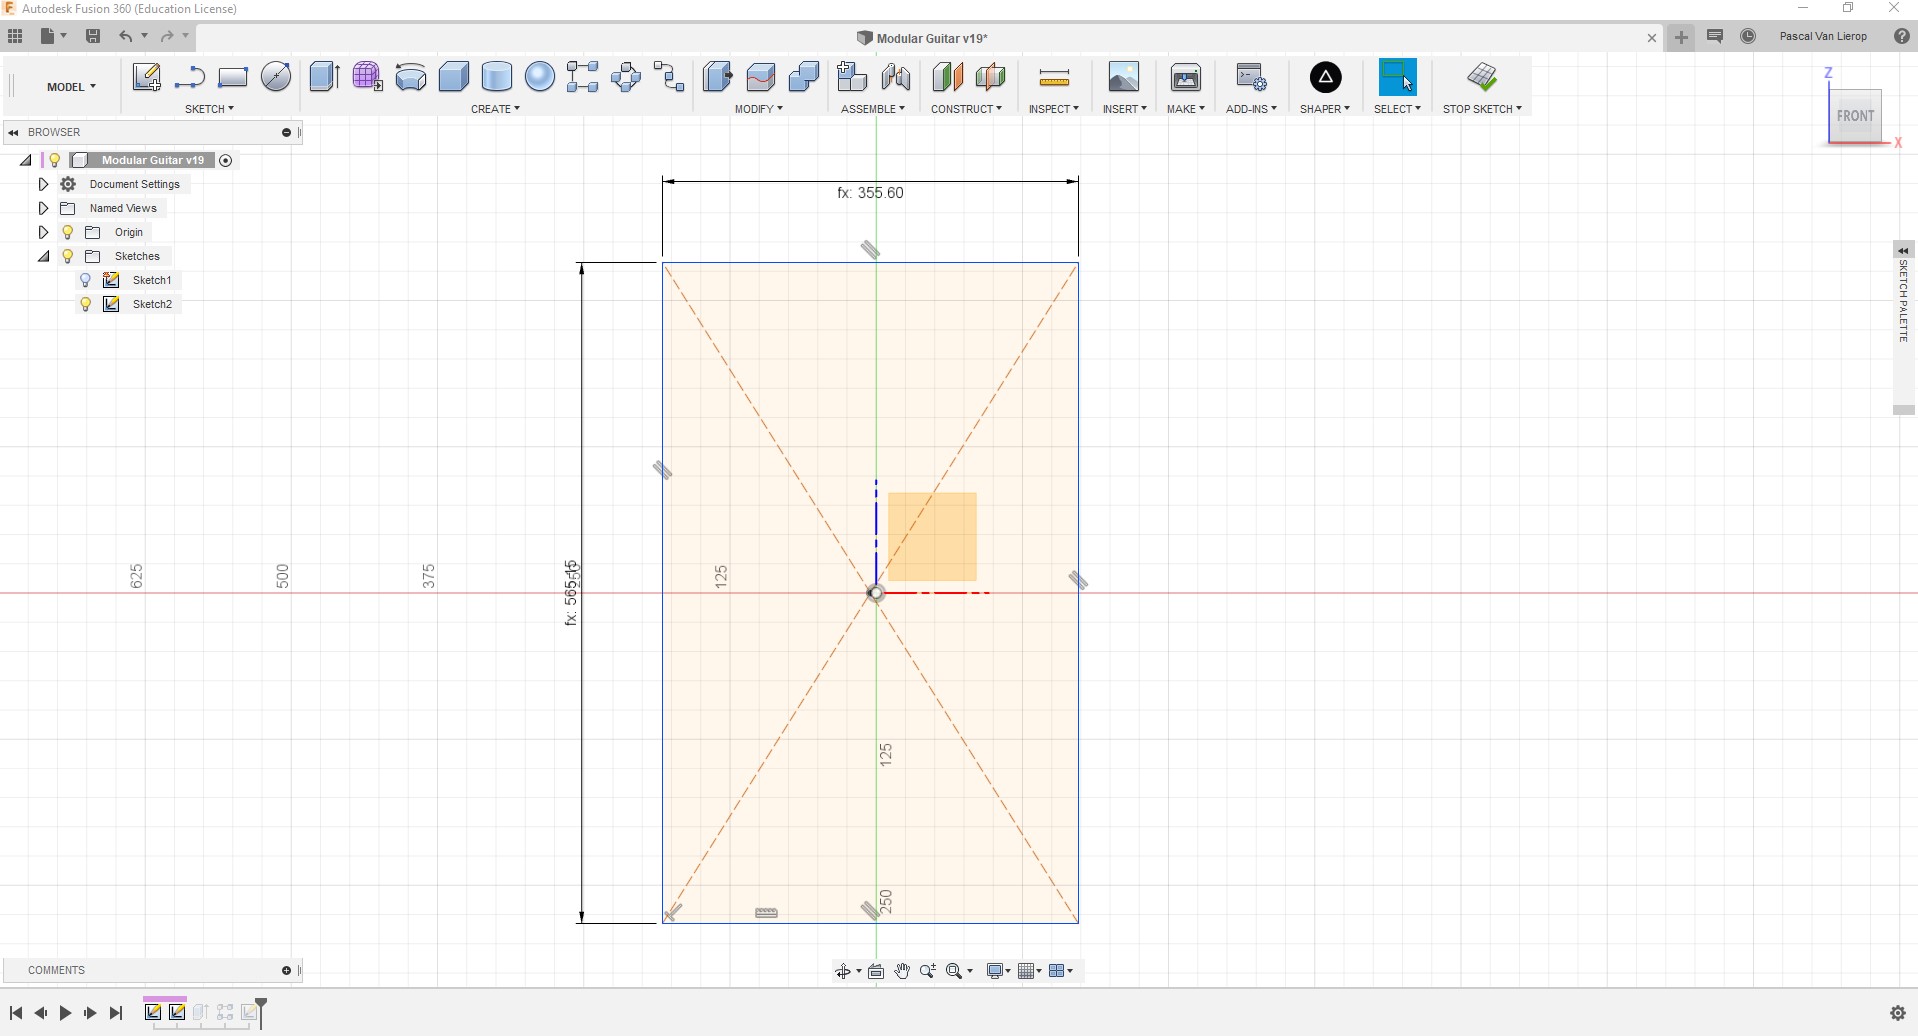Choose the Sphere create tool

[x=539, y=77]
